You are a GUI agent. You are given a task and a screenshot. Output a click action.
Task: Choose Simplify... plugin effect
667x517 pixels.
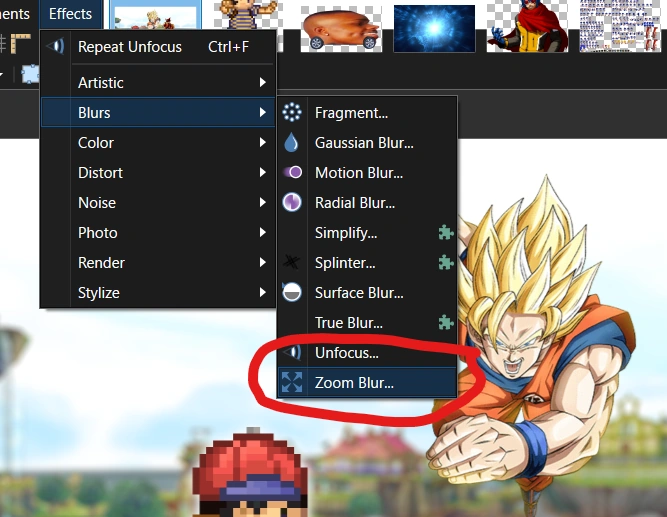pyautogui.click(x=367, y=233)
